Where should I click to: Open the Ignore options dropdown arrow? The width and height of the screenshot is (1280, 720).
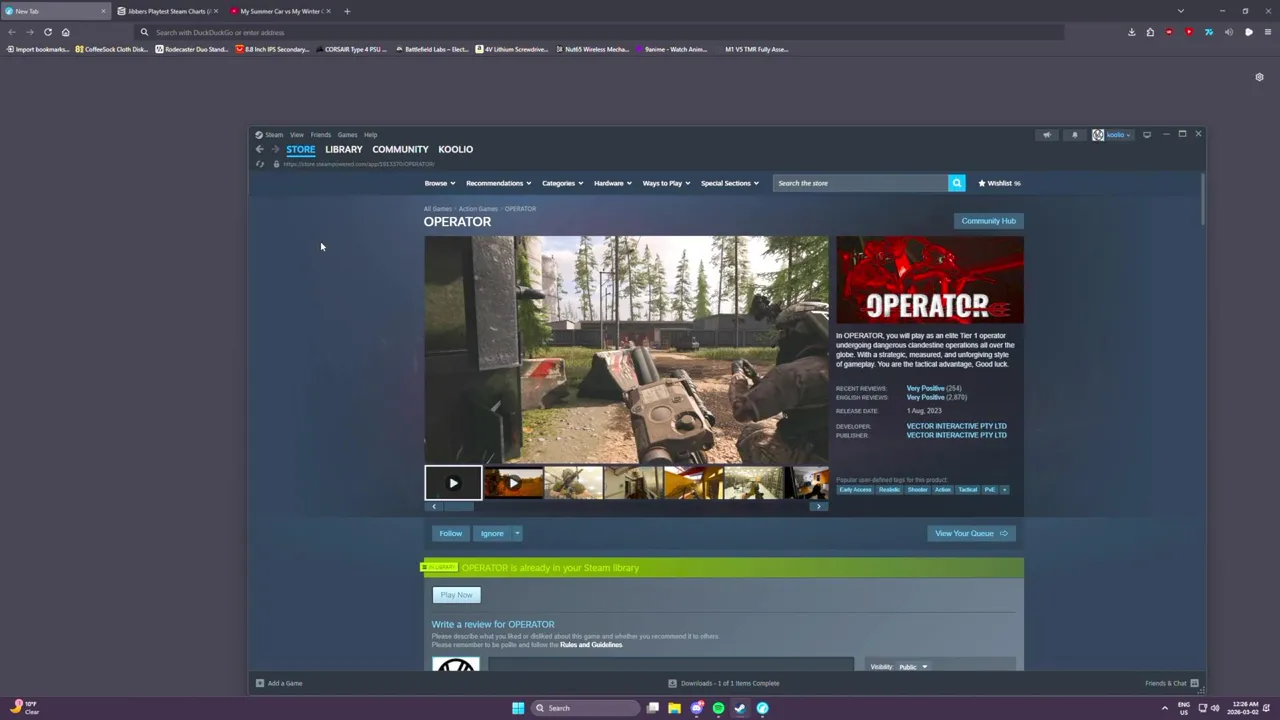pos(517,533)
